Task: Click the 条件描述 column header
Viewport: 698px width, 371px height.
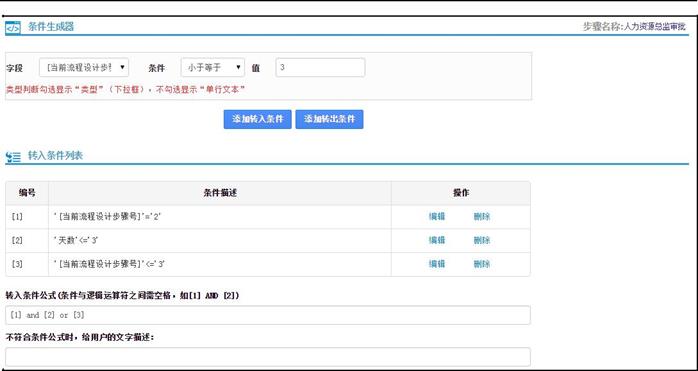Action: click(x=220, y=193)
